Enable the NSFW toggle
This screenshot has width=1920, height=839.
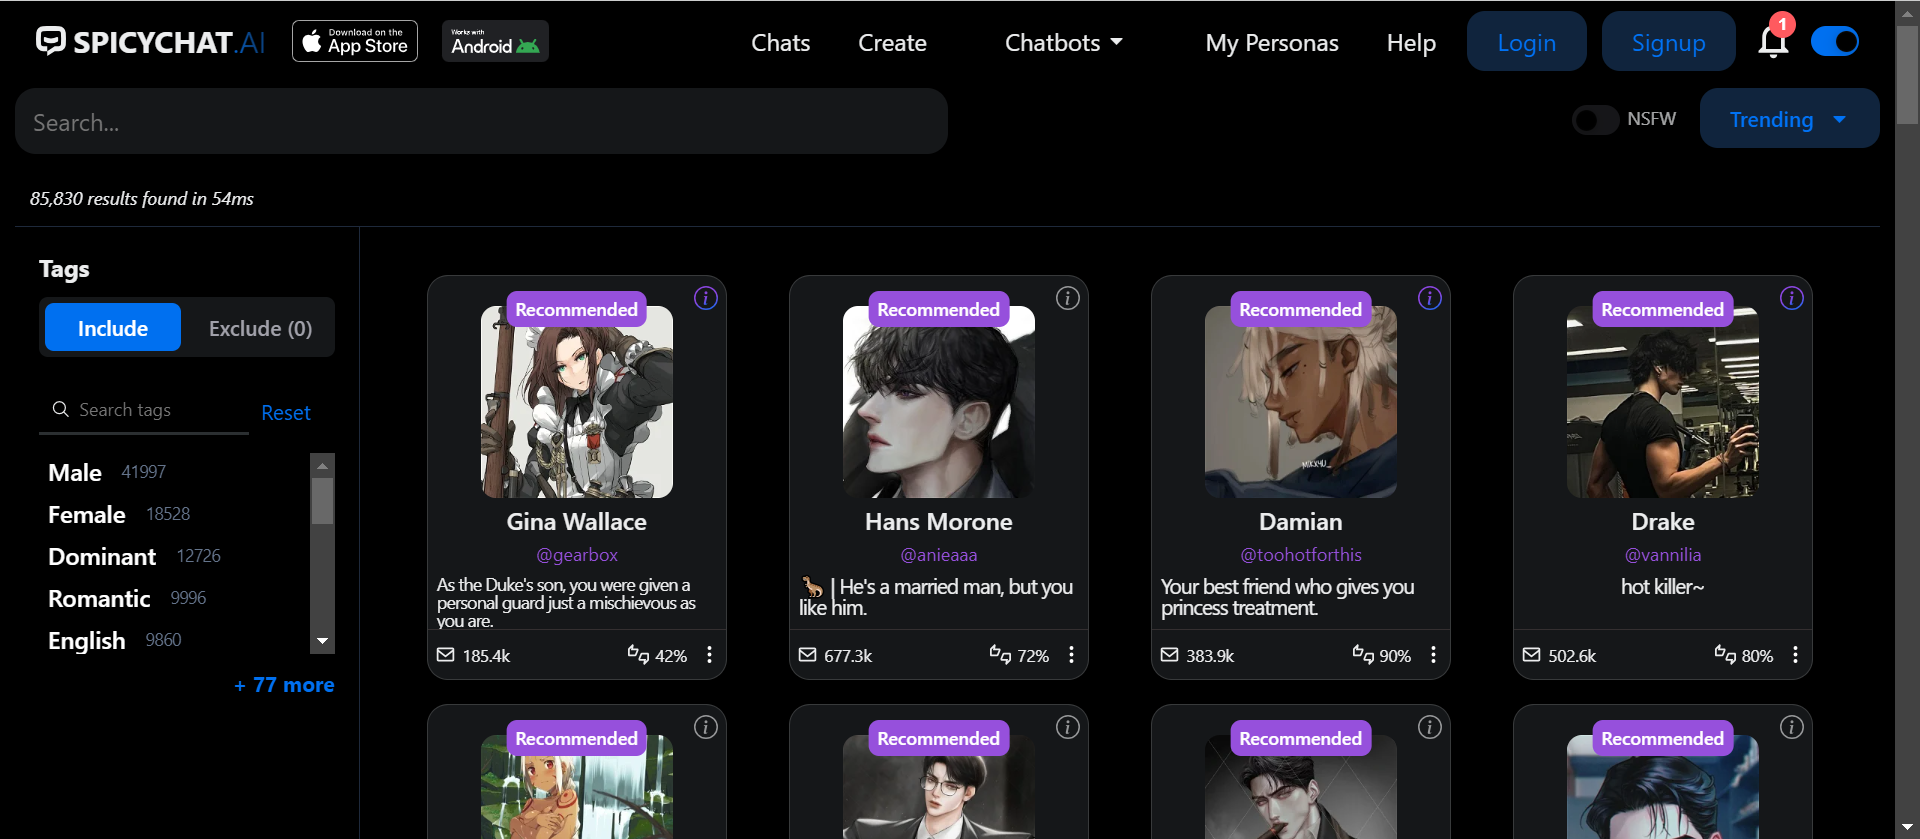coord(1595,120)
